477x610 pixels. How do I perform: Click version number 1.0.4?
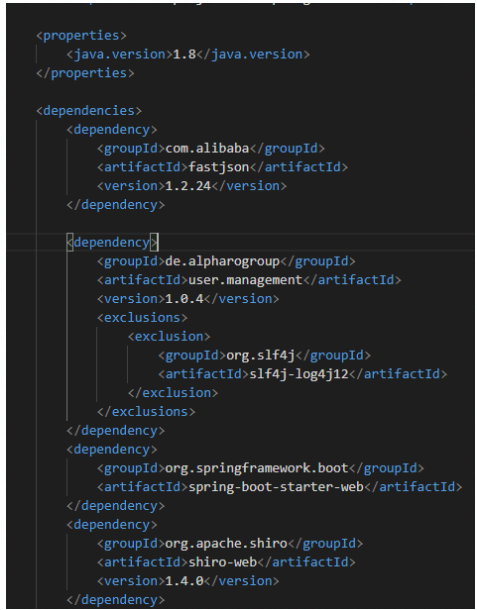tap(184, 299)
